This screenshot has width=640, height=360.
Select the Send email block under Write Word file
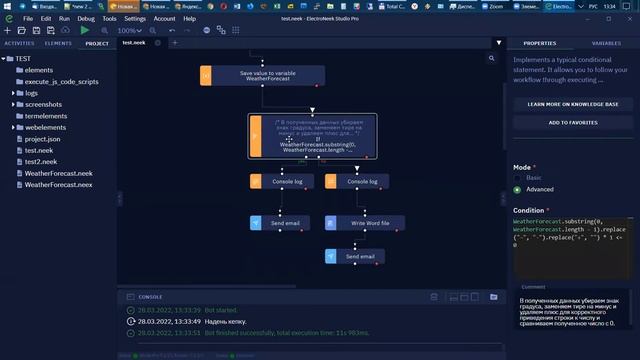click(x=355, y=257)
